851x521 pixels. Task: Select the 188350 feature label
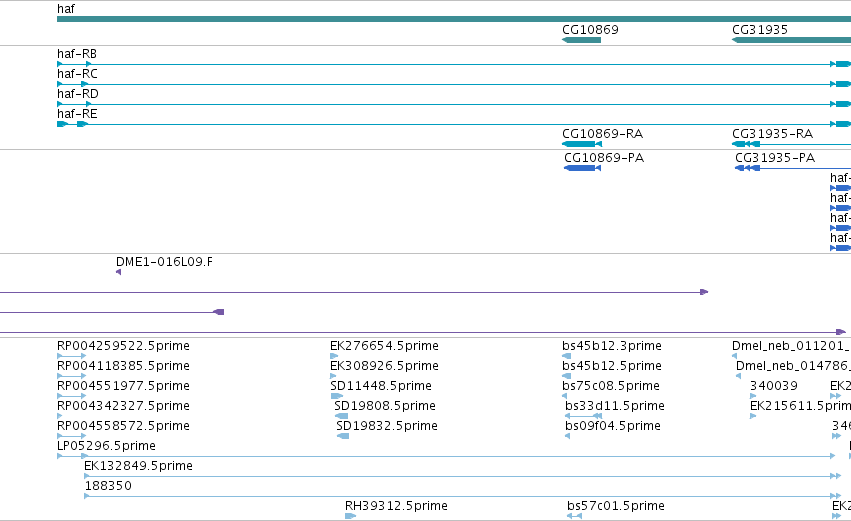coord(108,486)
